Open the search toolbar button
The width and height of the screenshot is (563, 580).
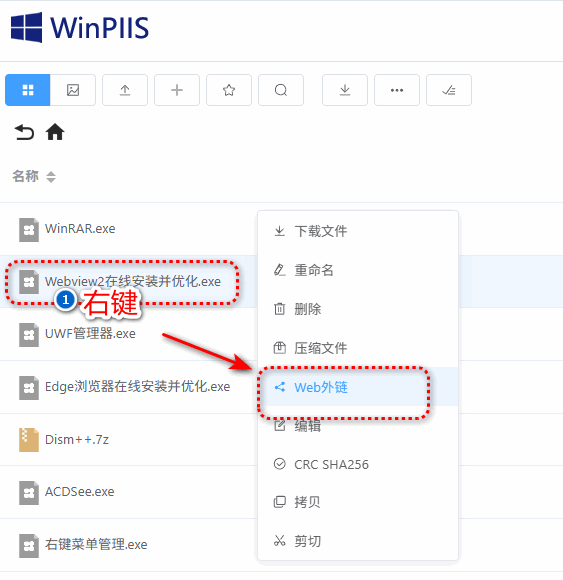coord(281,90)
